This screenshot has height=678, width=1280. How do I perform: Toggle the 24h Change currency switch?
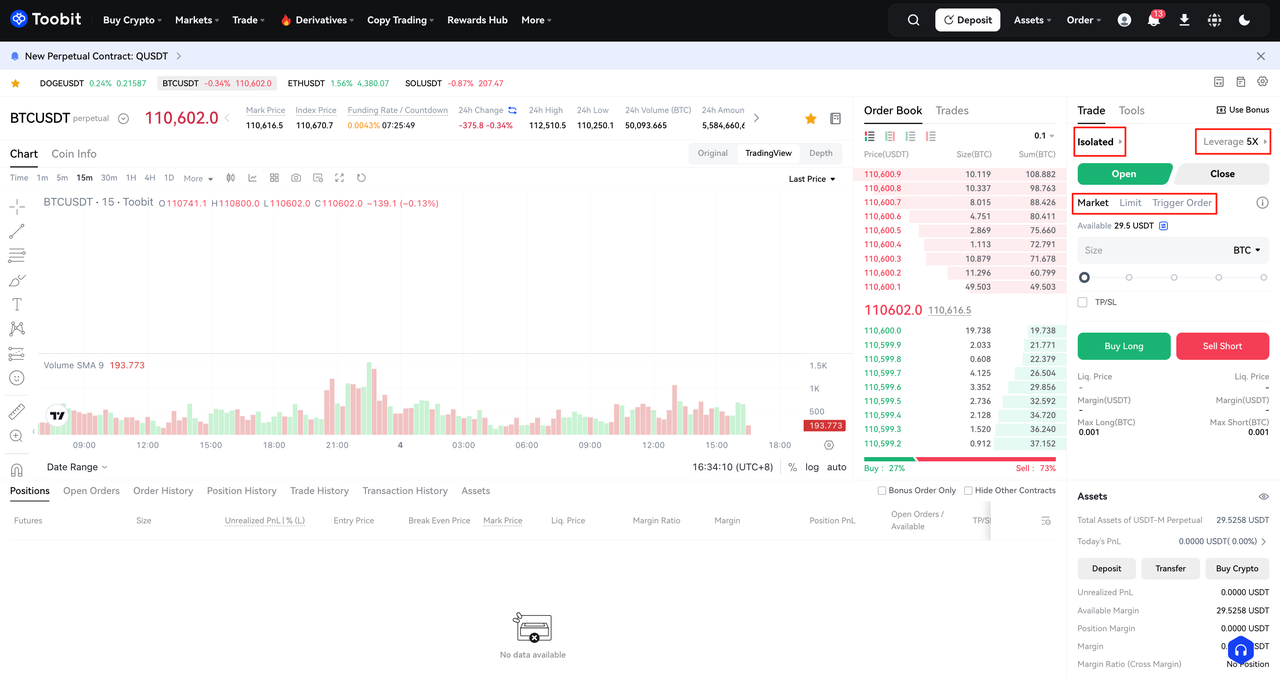(x=513, y=110)
